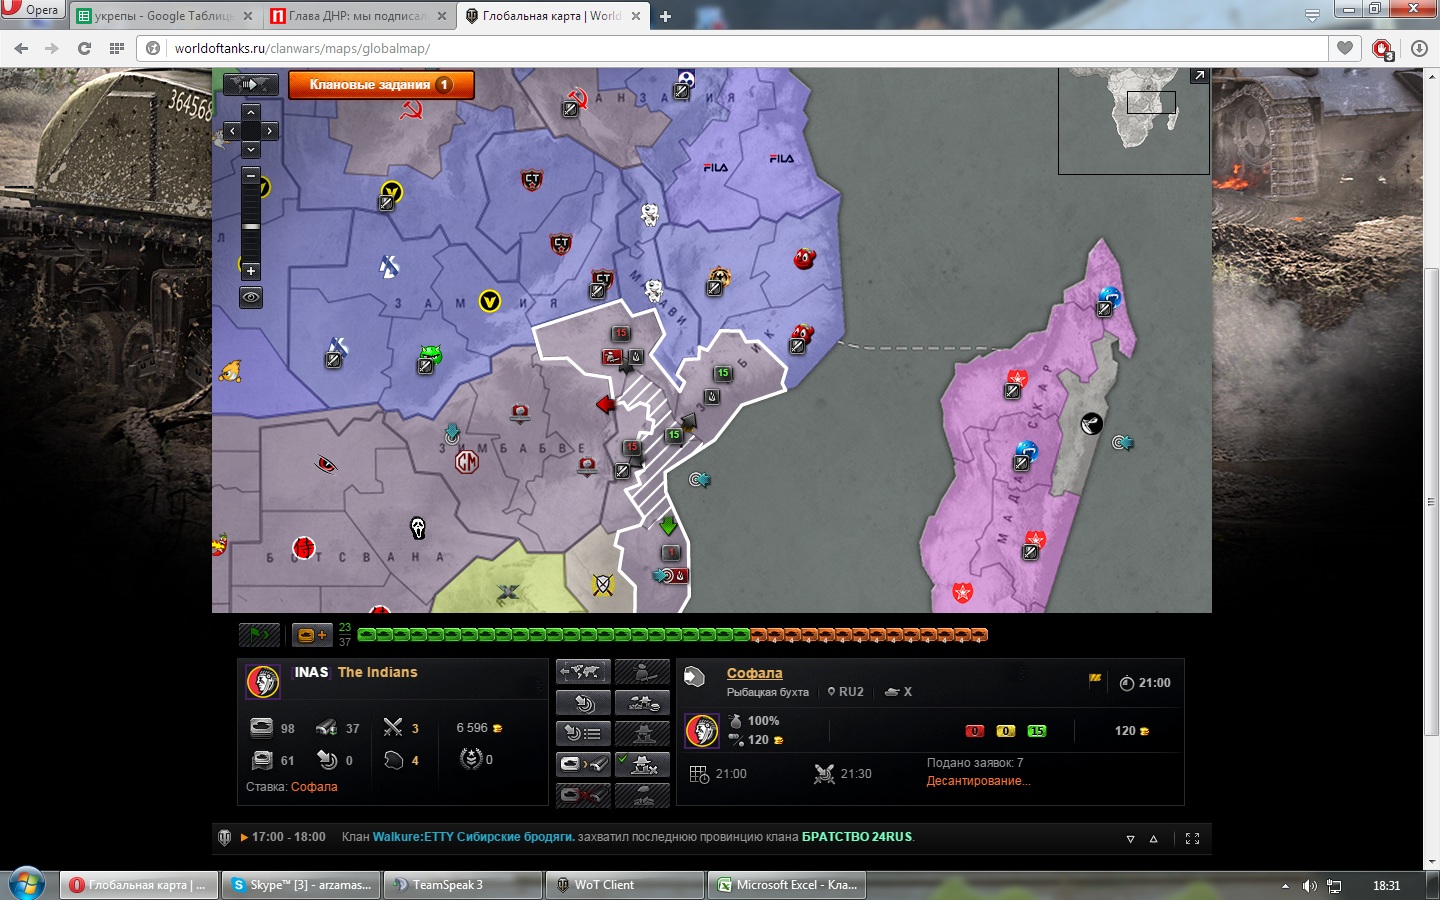Select Глобальная карта World tab
Image resolution: width=1440 pixels, height=900 pixels.
[x=551, y=16]
